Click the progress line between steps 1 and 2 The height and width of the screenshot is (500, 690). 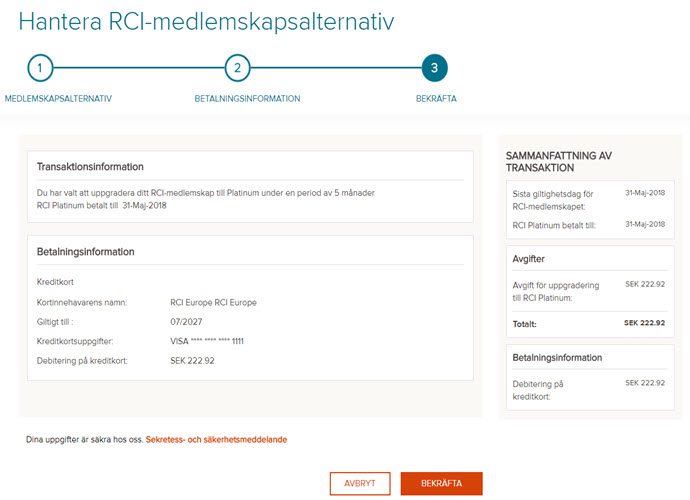[x=139, y=68]
